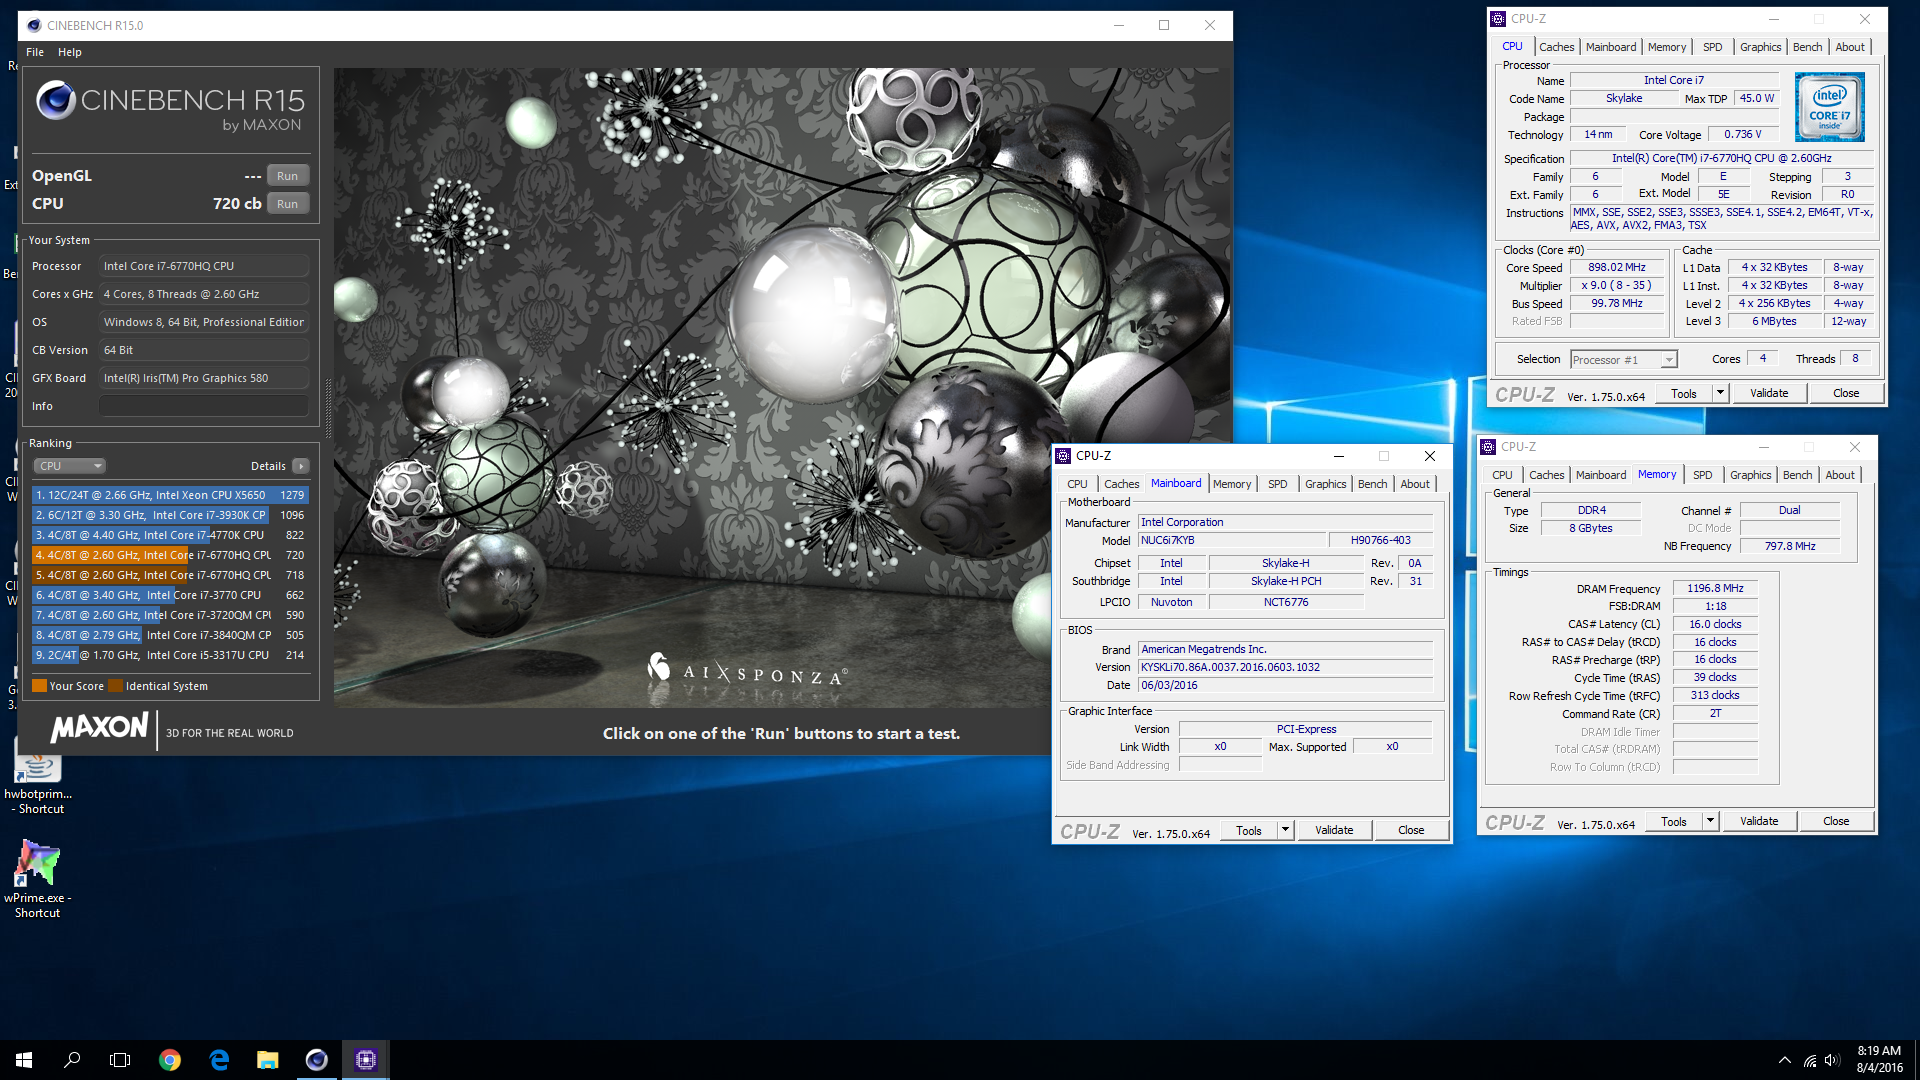Select ranking row Intel Core i7-3770

coord(170,595)
